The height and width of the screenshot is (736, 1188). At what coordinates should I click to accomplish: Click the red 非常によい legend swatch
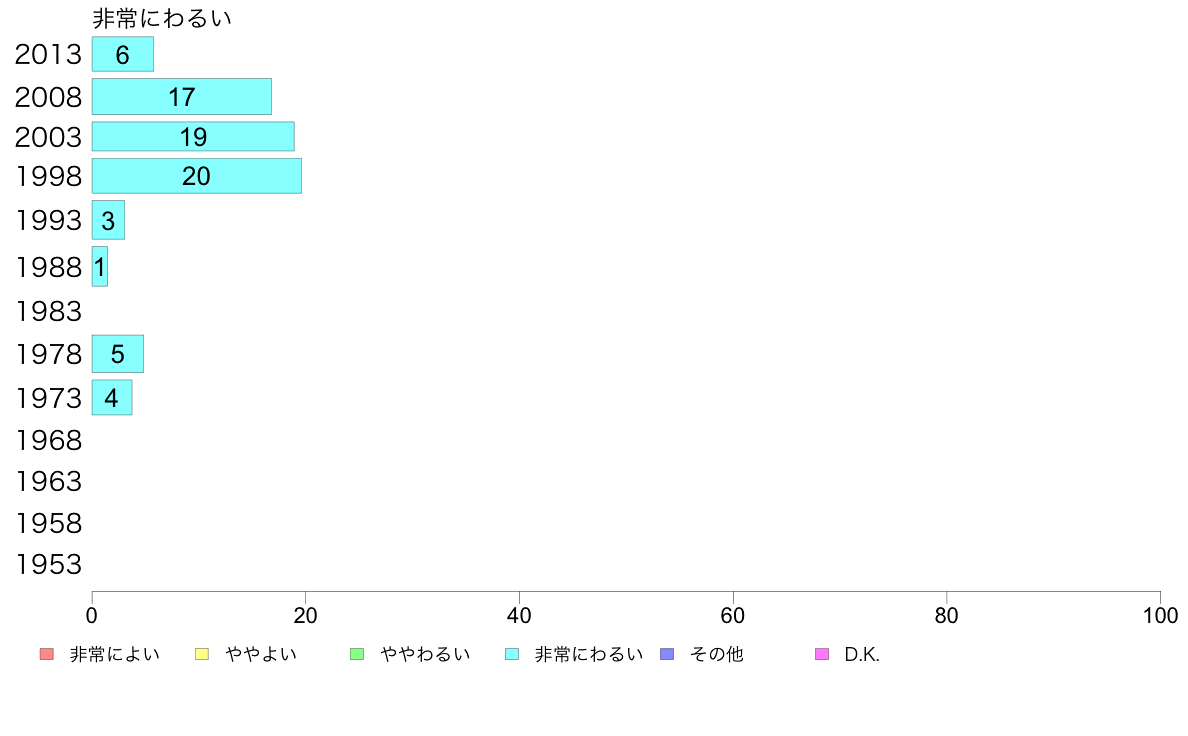click(x=47, y=654)
